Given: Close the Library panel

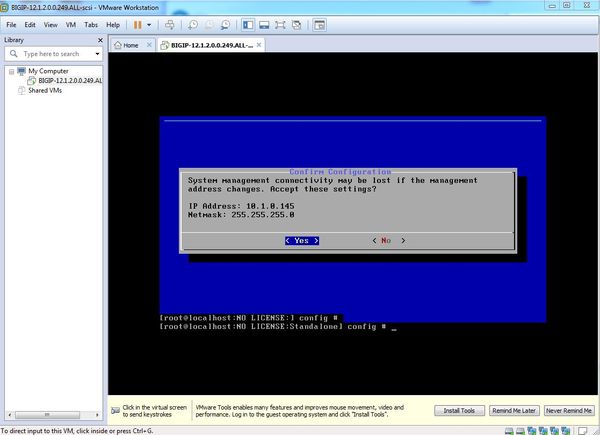Looking at the screenshot, I should 100,40.
